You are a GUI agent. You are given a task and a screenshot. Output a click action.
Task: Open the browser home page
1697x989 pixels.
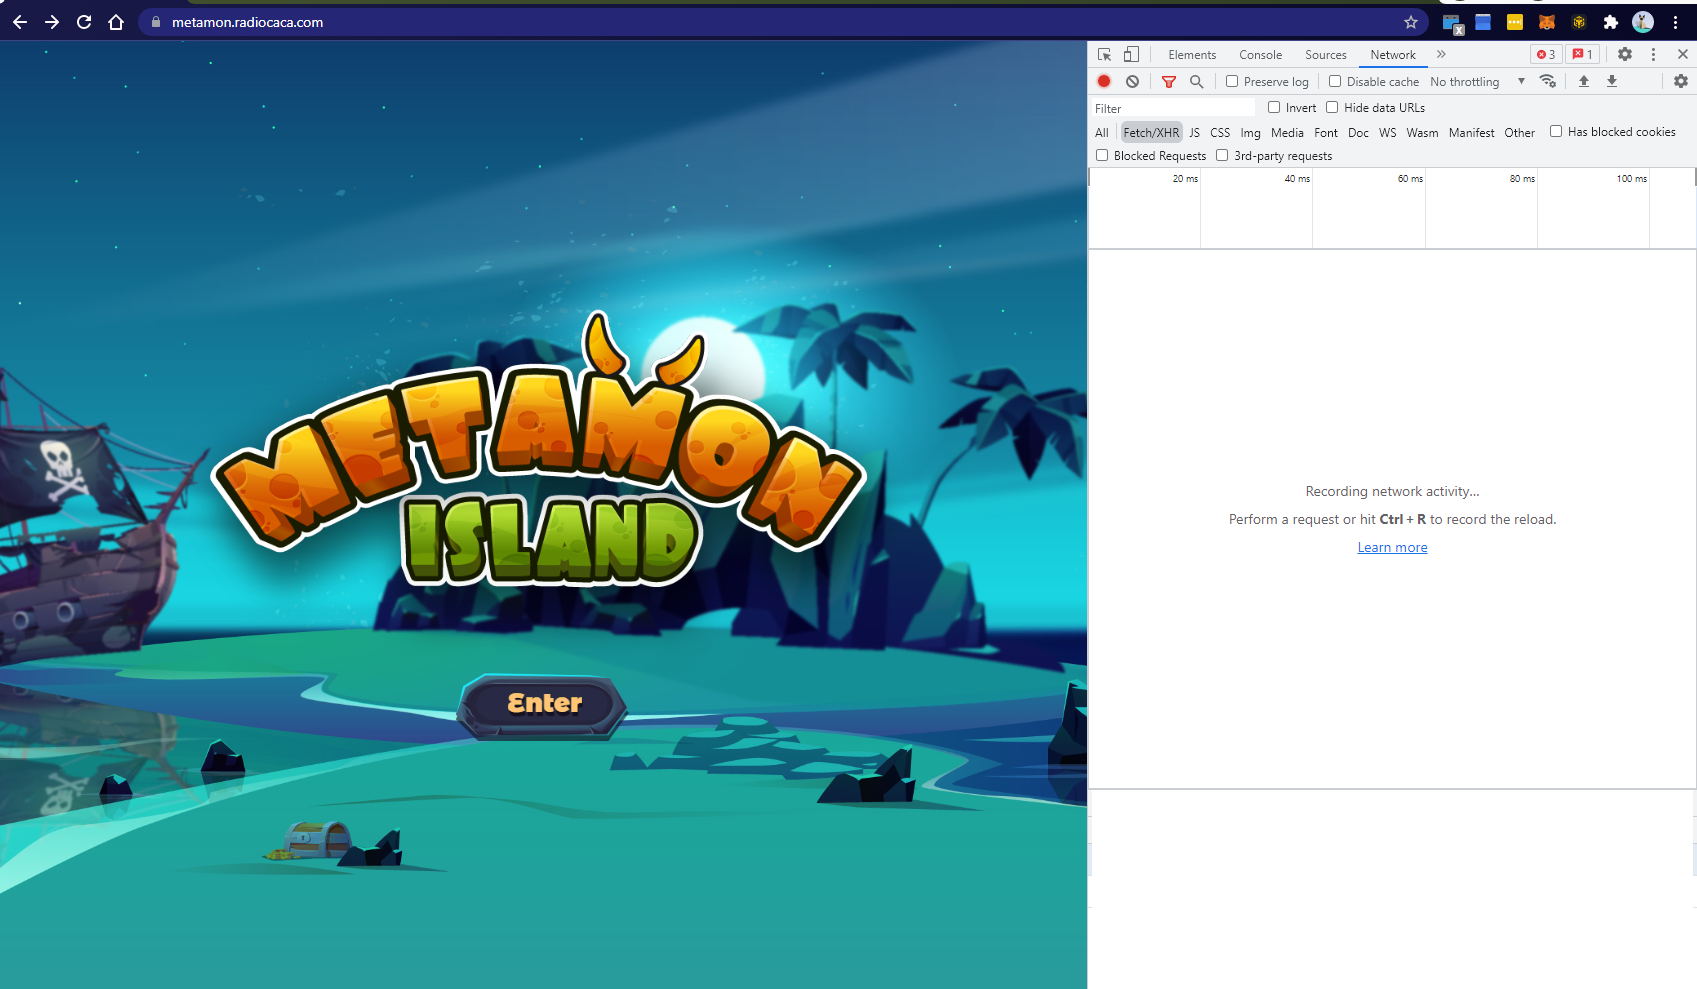tap(116, 22)
